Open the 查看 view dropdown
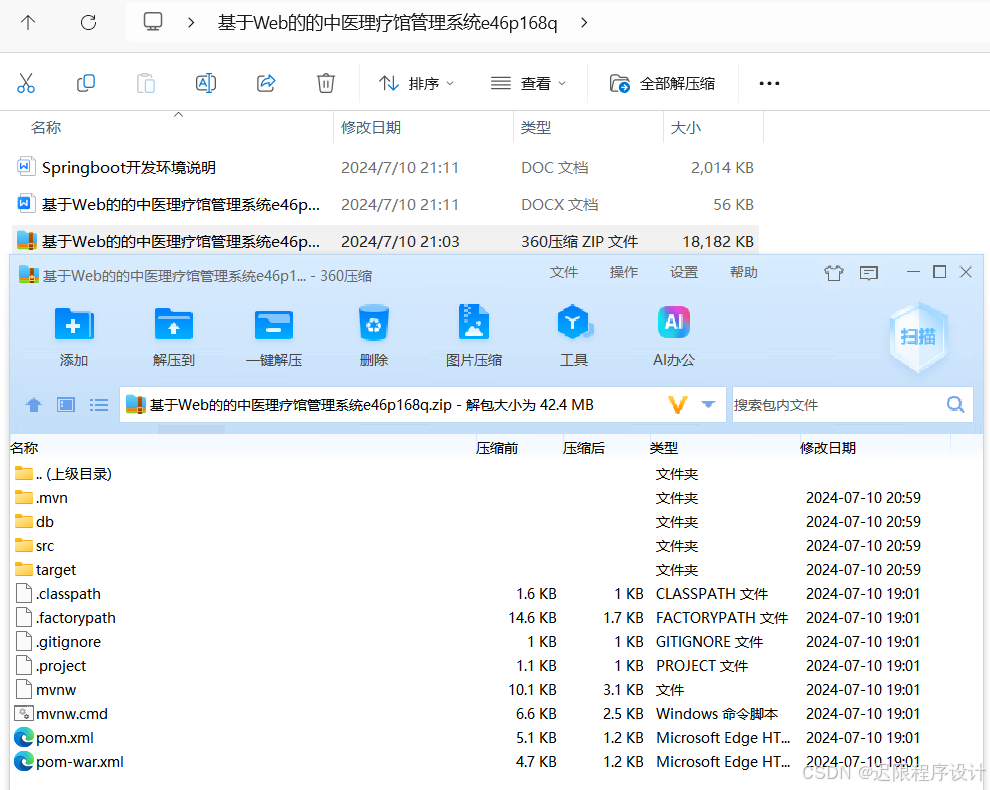The image size is (990, 790). (x=529, y=83)
